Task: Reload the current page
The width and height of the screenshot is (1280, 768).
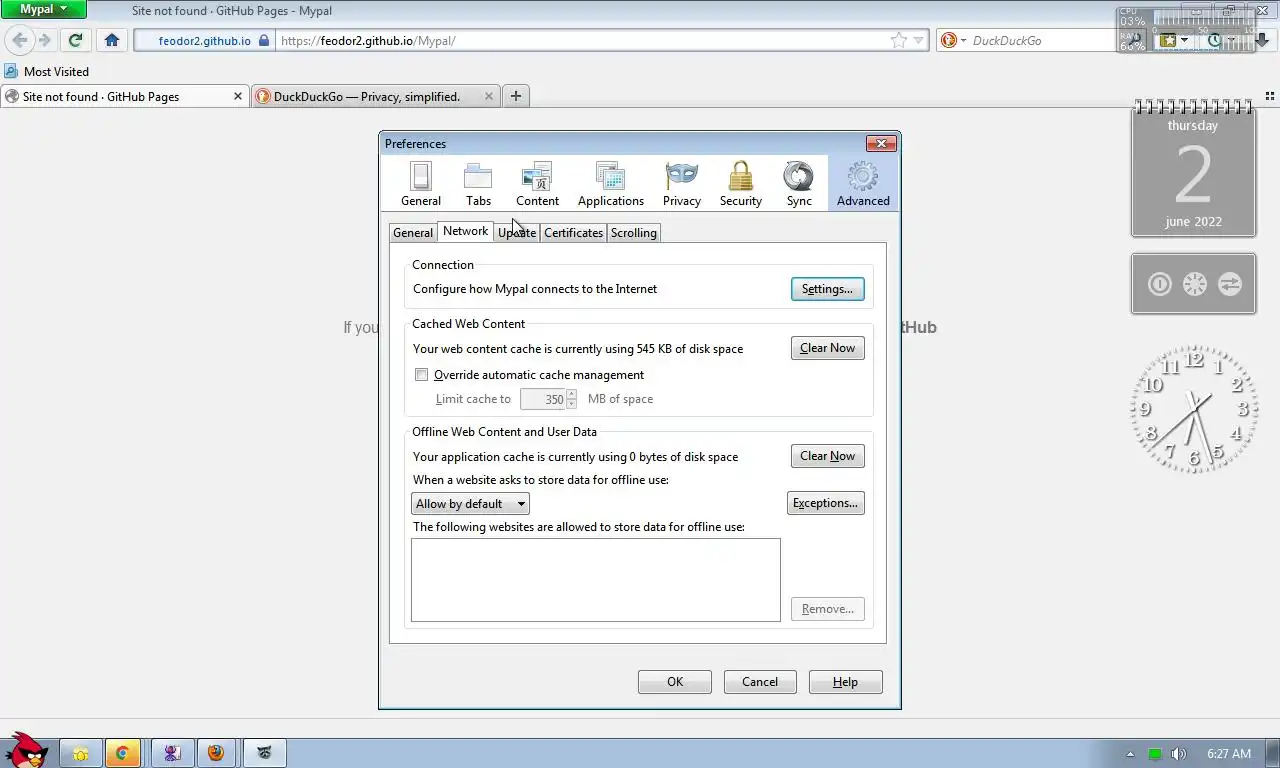Action: click(75, 41)
